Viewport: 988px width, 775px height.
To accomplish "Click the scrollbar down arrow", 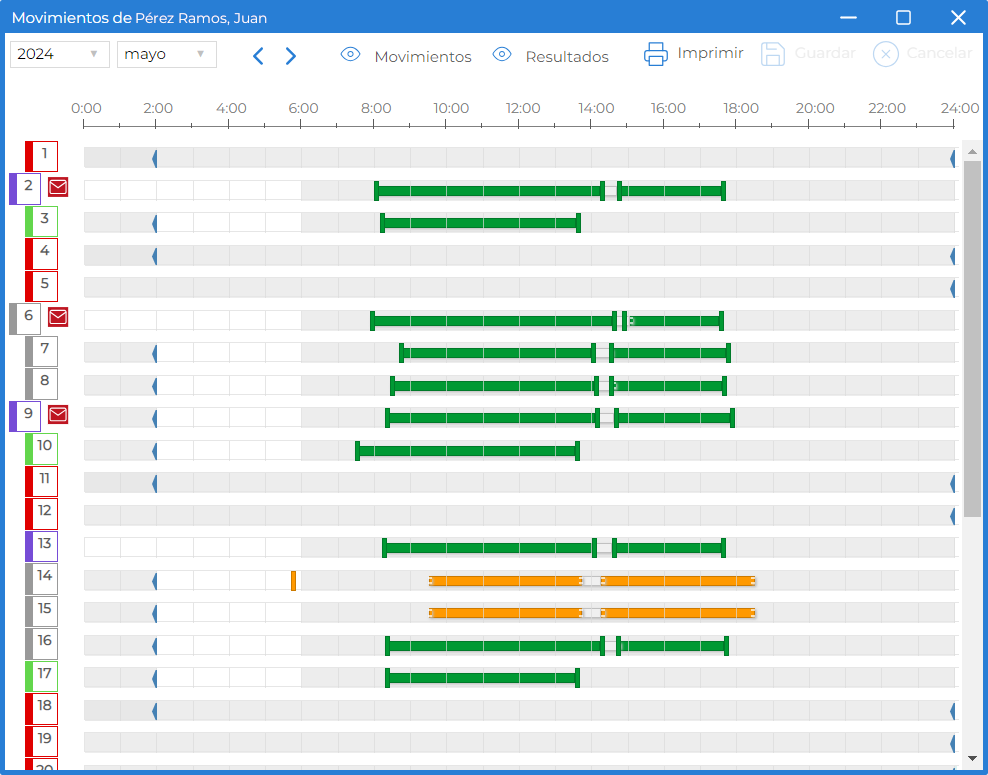I will pyautogui.click(x=972, y=759).
